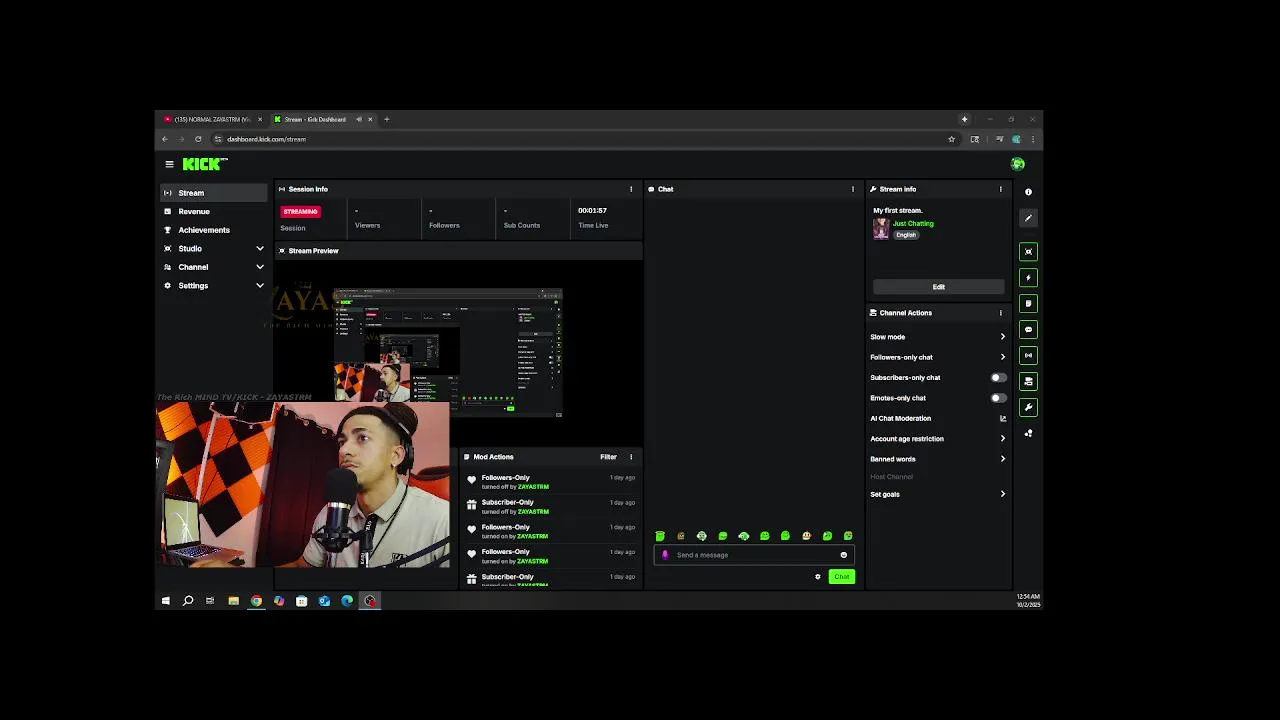Toggle the stream preview widget icon
The width and height of the screenshot is (1280, 720).
1028,252
